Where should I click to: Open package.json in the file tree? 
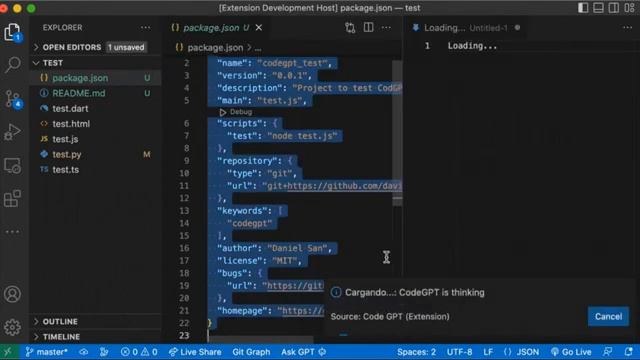95,78
